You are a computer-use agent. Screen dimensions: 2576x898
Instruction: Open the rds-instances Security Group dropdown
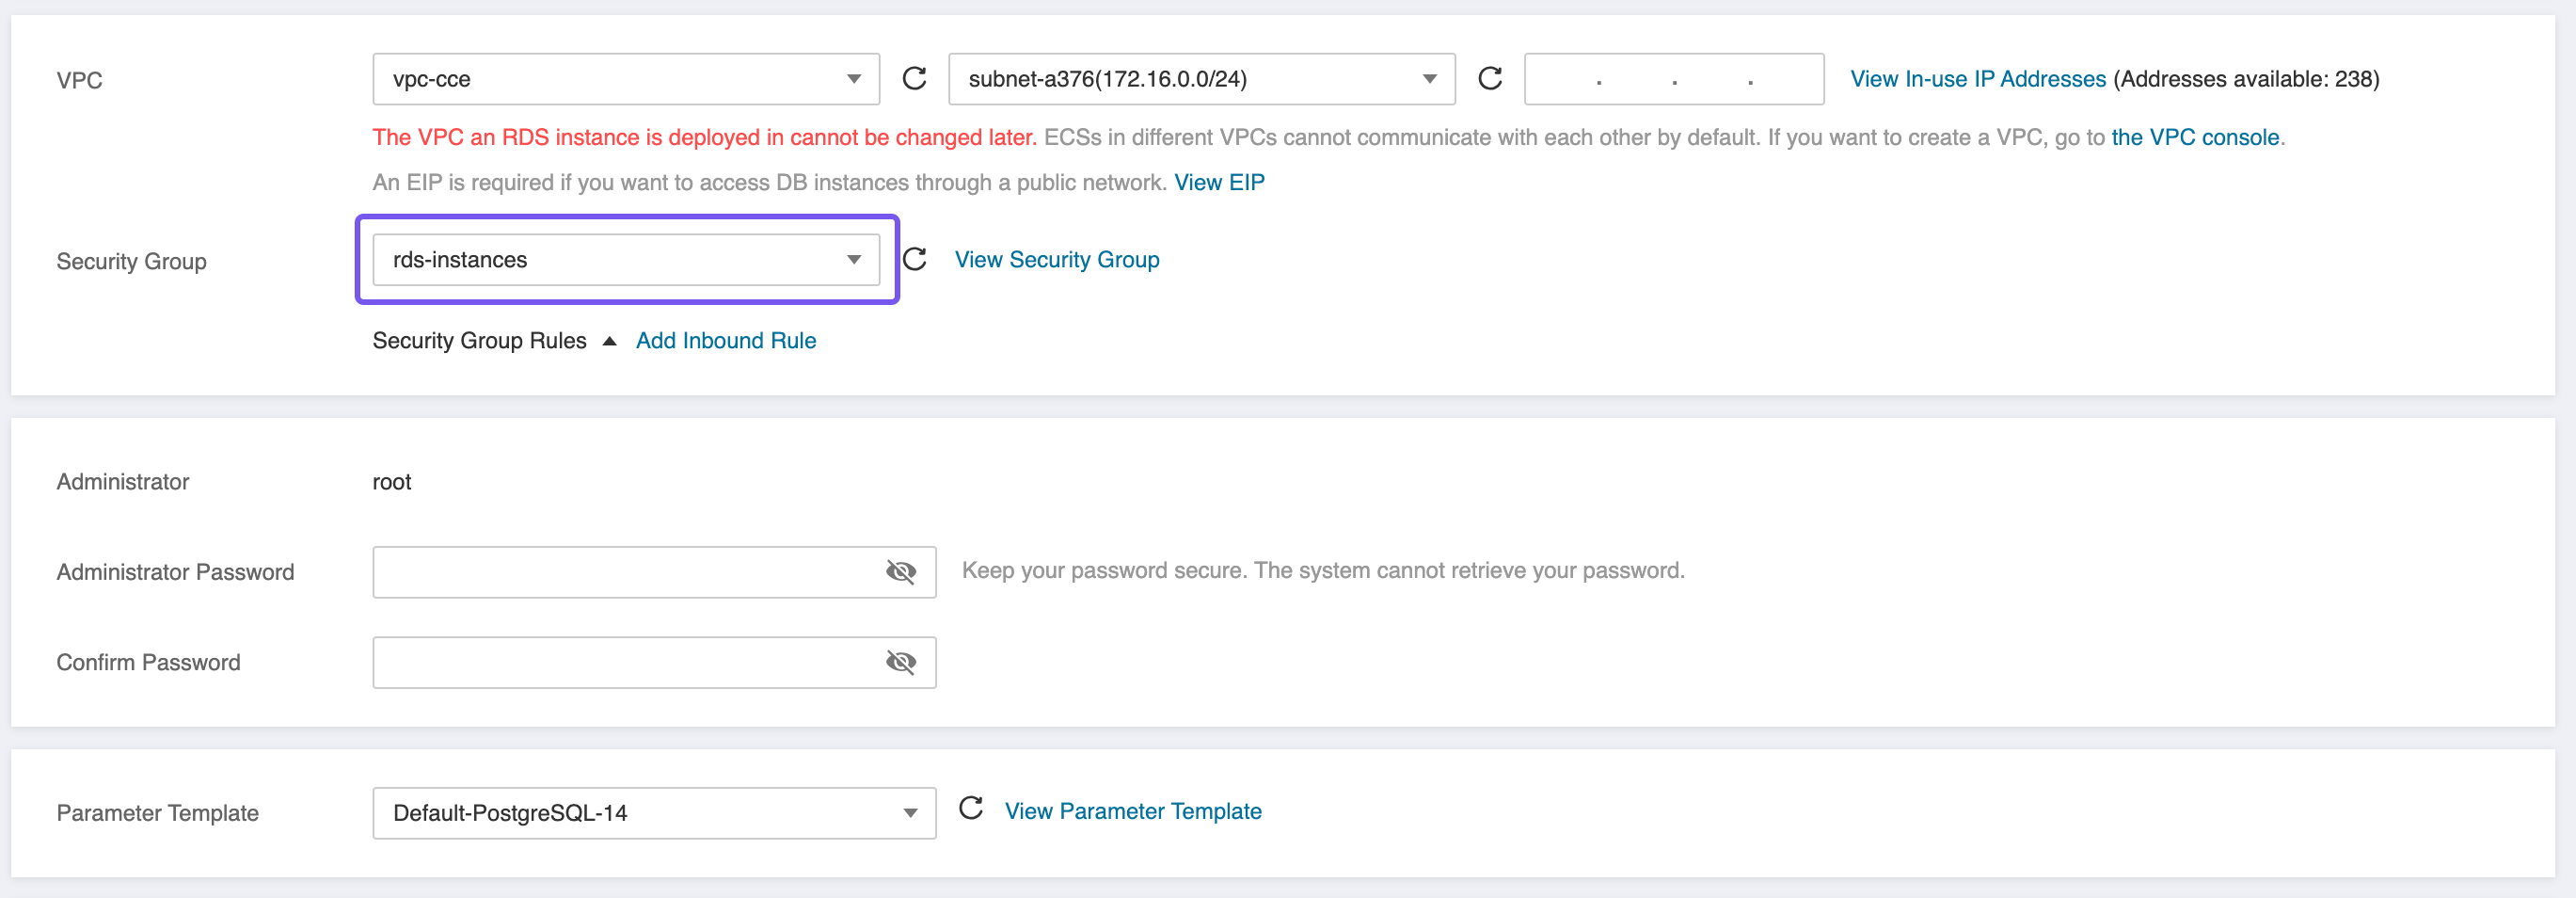click(x=625, y=260)
